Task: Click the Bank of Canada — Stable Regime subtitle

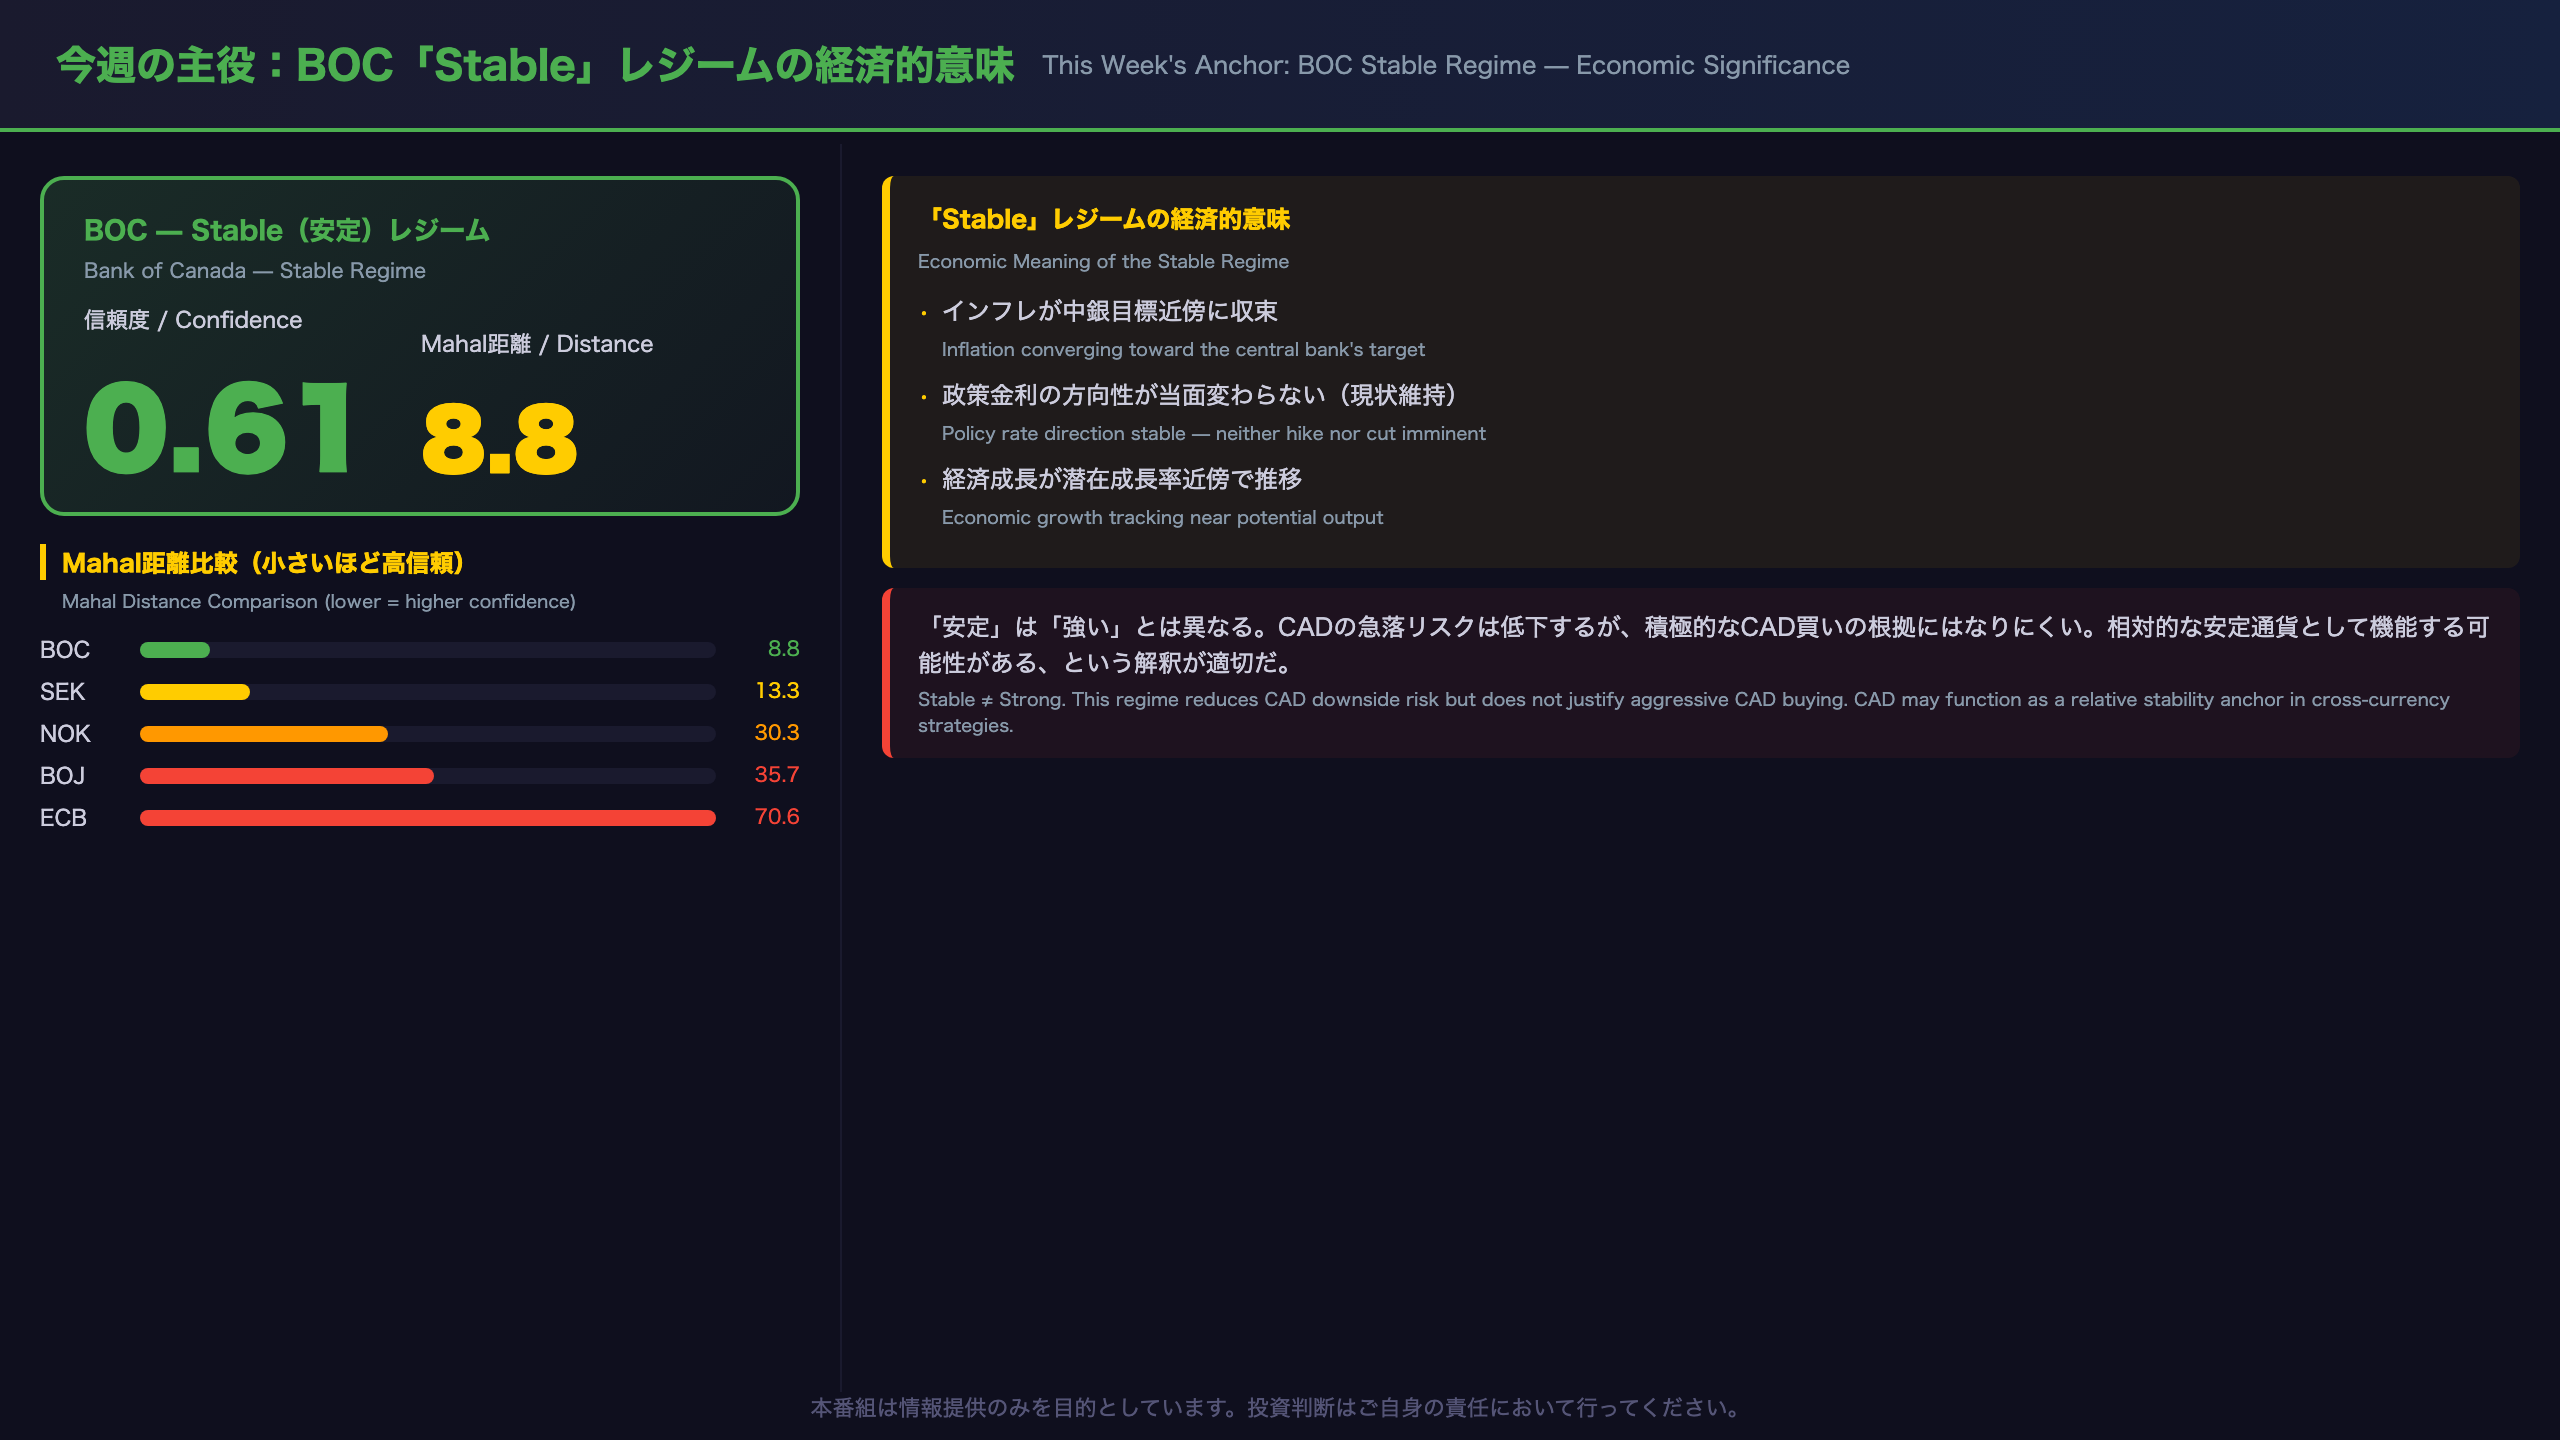Action: pos(255,271)
